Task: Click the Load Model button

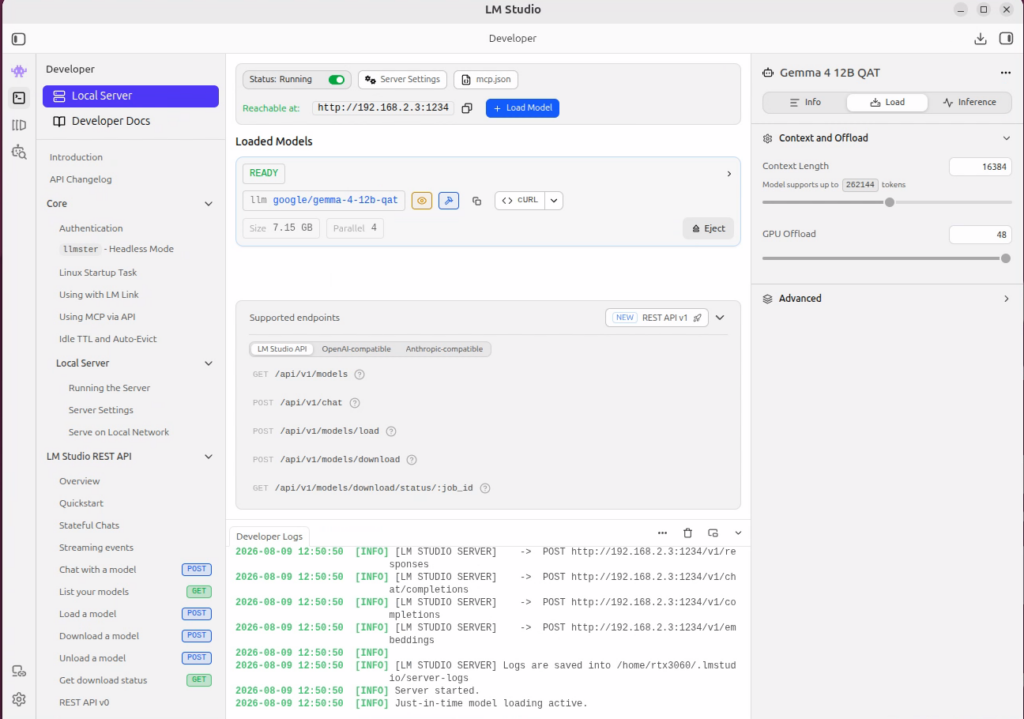Action: pyautogui.click(x=522, y=108)
